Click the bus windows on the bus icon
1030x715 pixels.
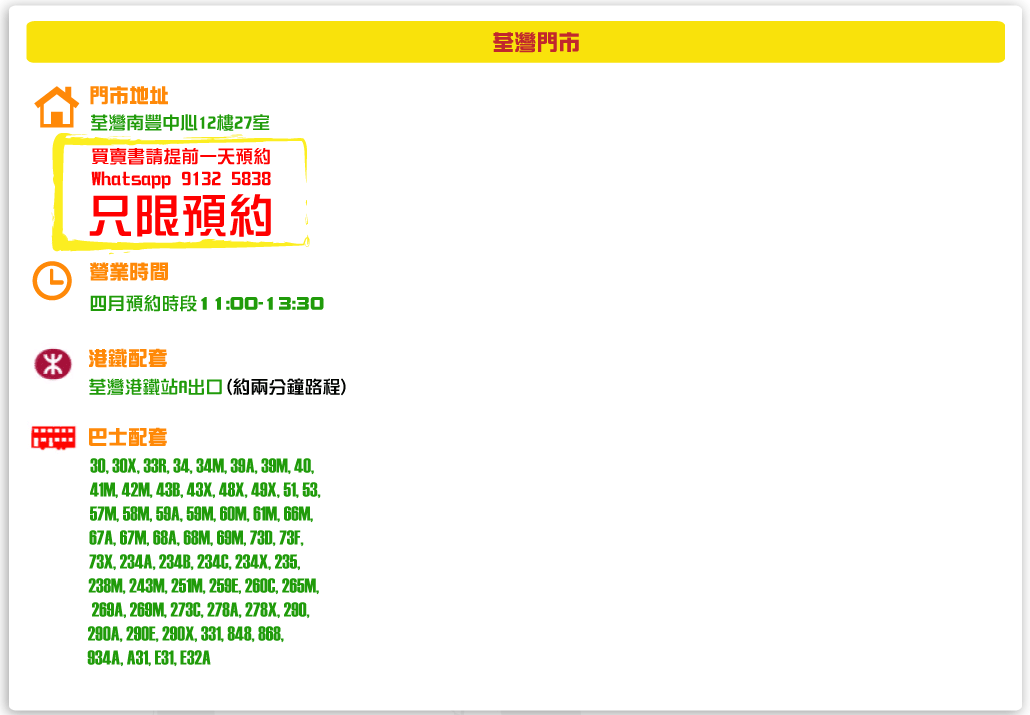(x=52, y=433)
